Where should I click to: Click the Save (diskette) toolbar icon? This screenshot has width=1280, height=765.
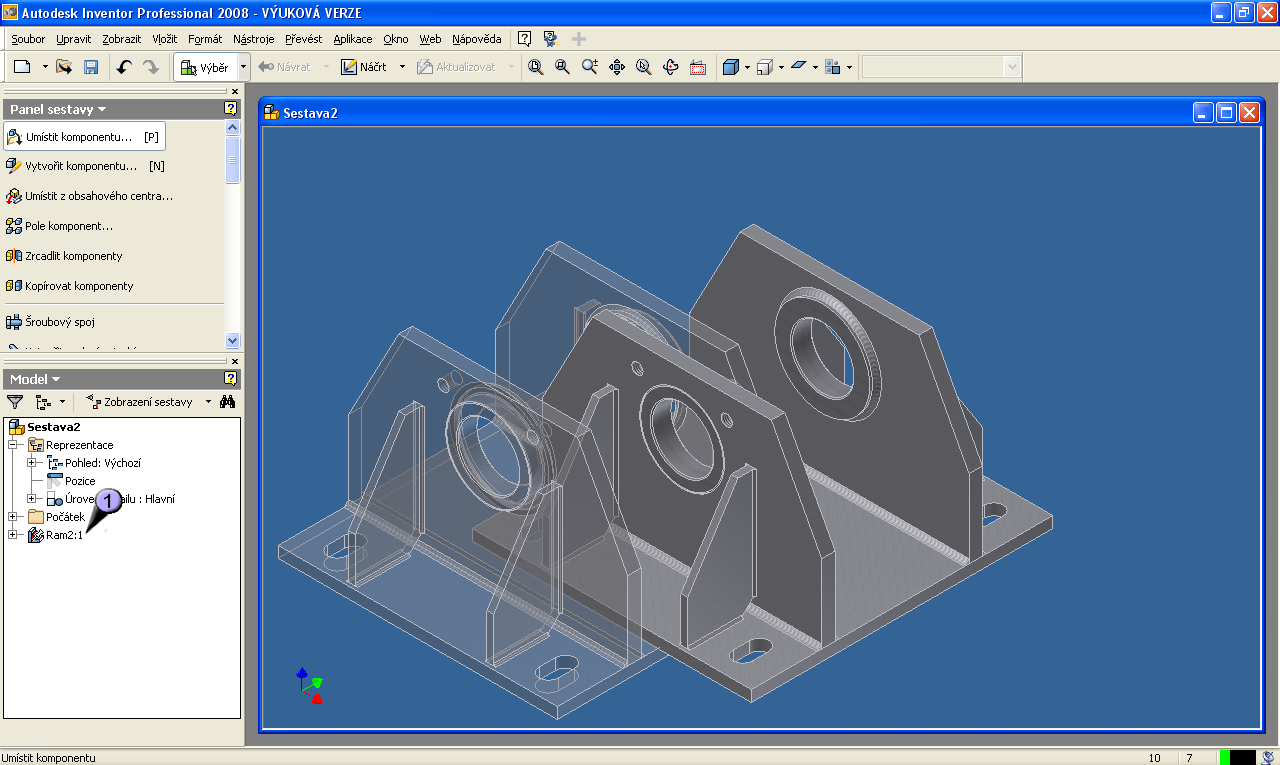point(91,67)
